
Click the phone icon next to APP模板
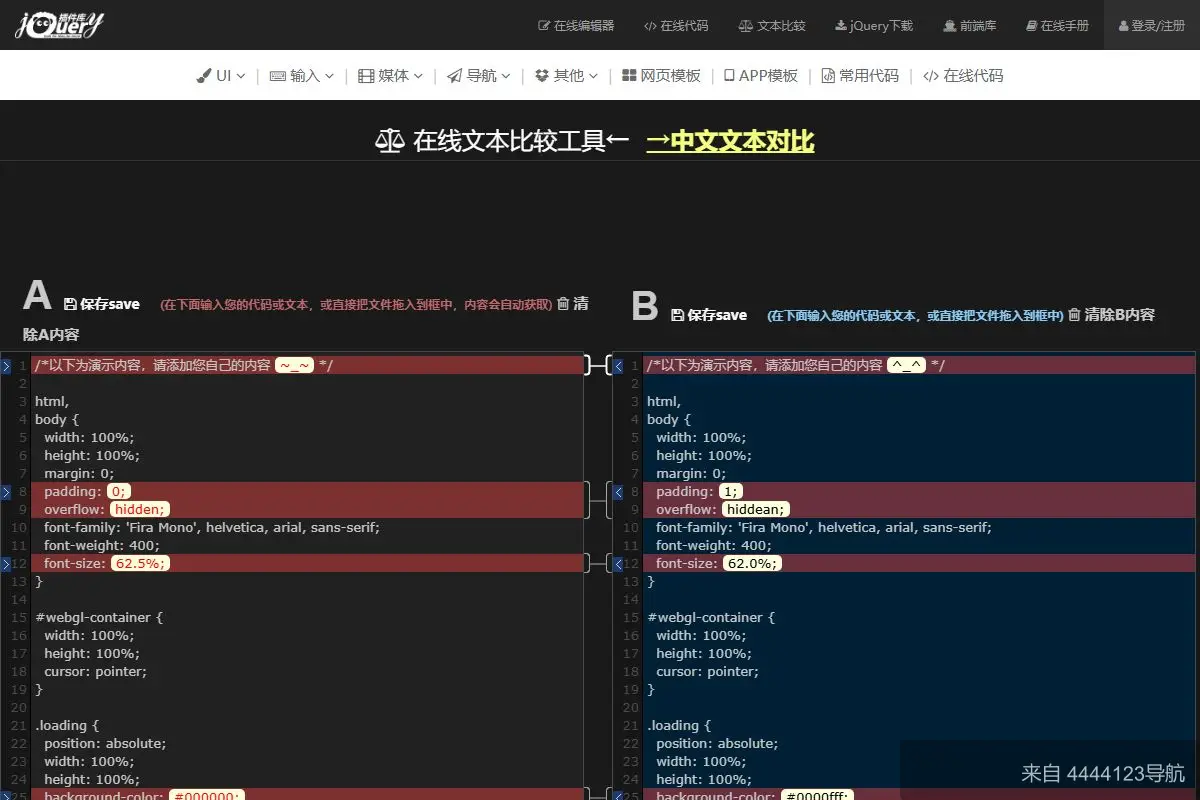point(727,75)
